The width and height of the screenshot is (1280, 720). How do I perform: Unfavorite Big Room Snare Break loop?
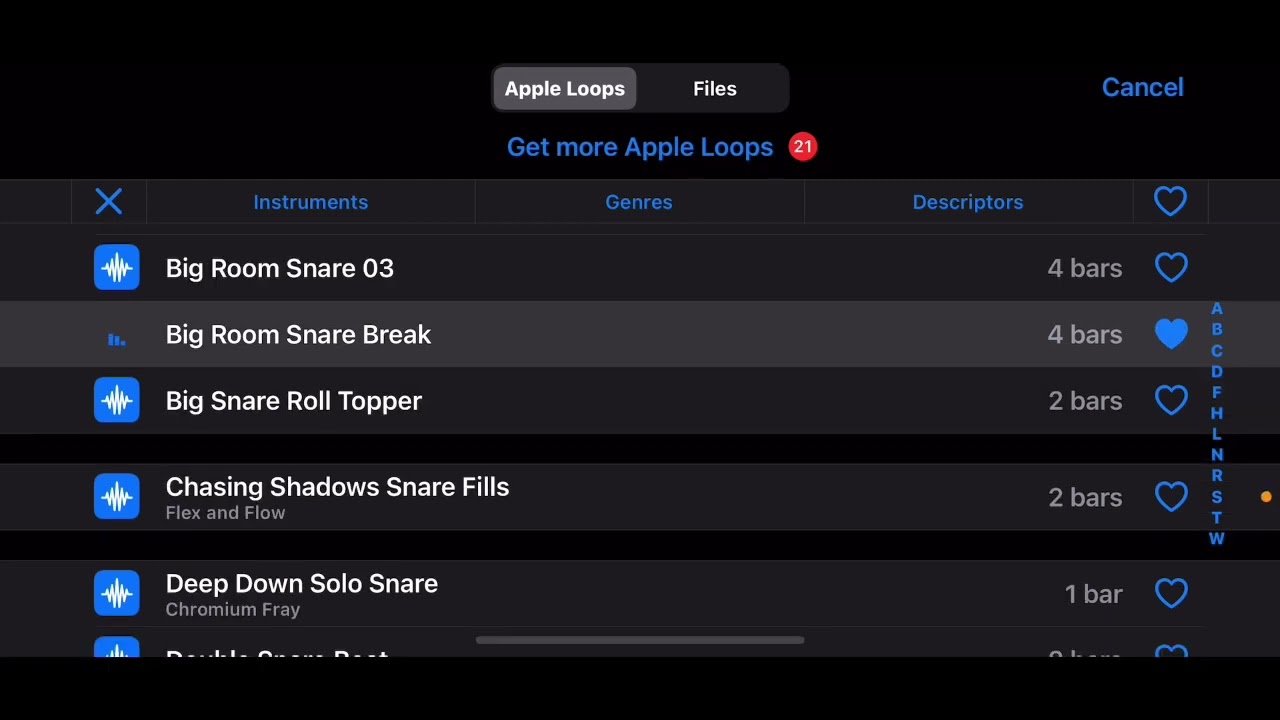click(1171, 334)
